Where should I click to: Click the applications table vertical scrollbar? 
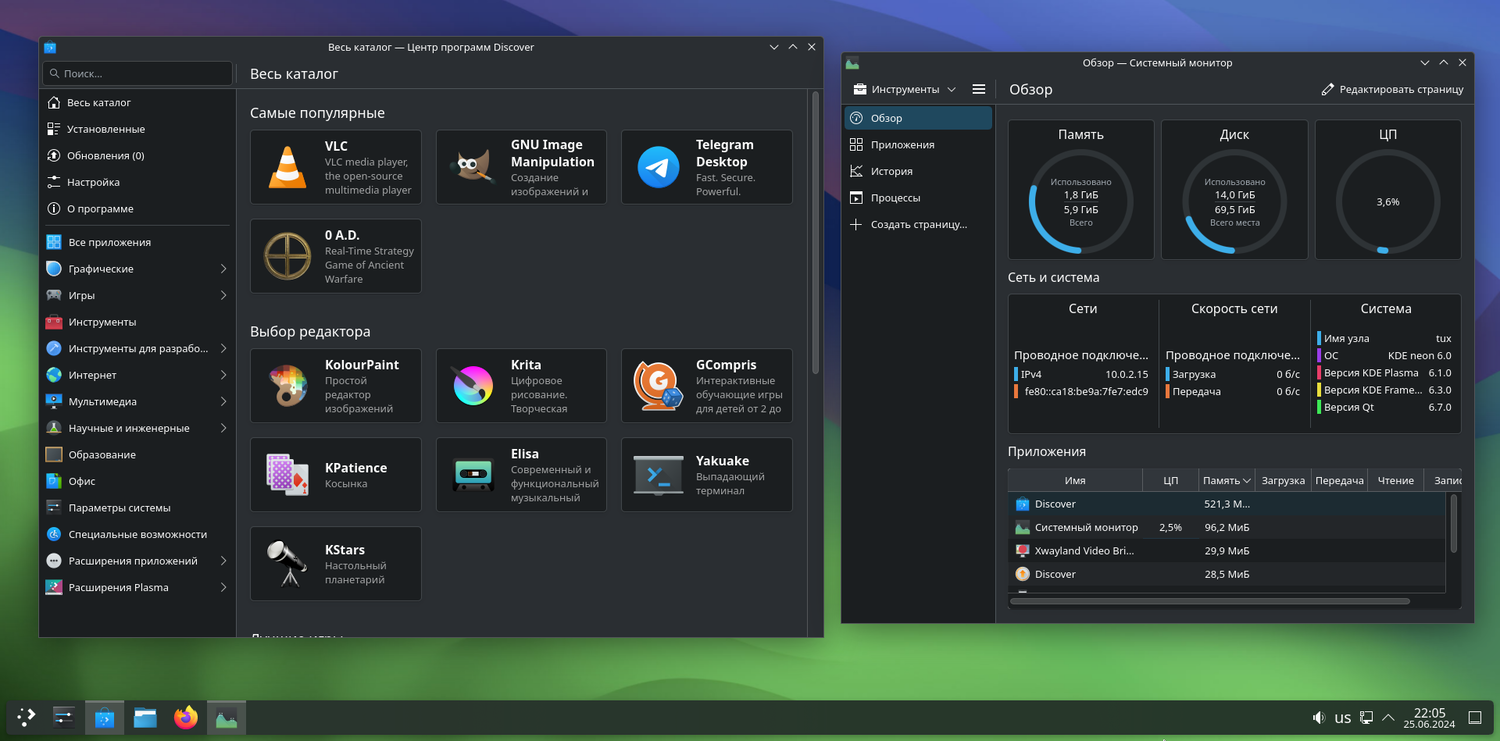1453,521
